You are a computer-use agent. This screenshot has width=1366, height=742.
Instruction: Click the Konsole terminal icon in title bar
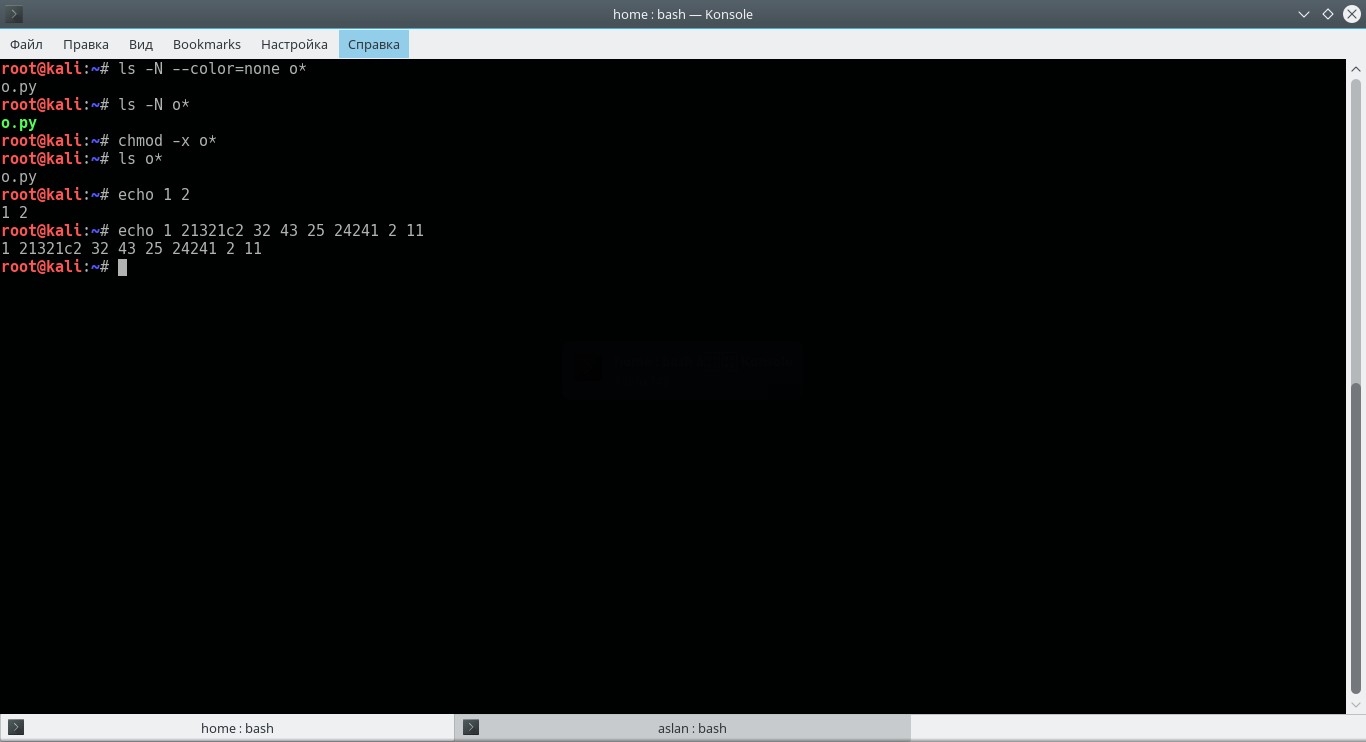(x=14, y=14)
